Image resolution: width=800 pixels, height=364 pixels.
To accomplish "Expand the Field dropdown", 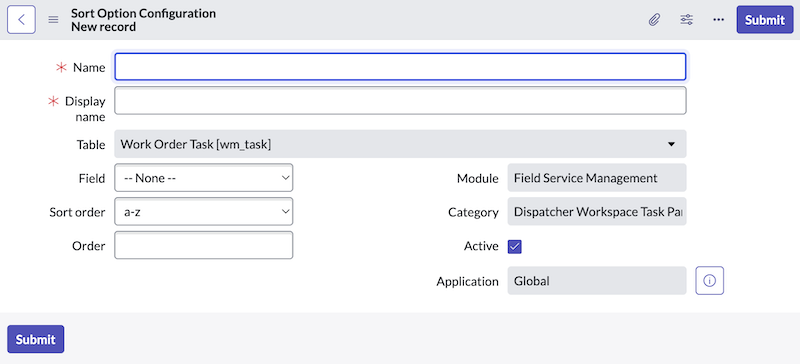I will pyautogui.click(x=204, y=178).
